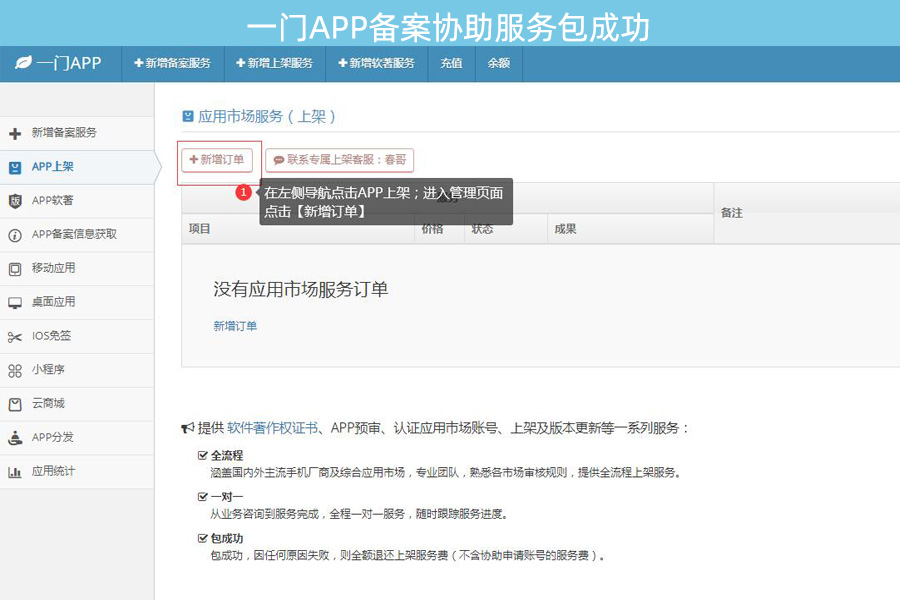Viewport: 900px width, 600px height.
Task: Open 新增备案服务 in the top navigation
Action: click(x=172, y=63)
